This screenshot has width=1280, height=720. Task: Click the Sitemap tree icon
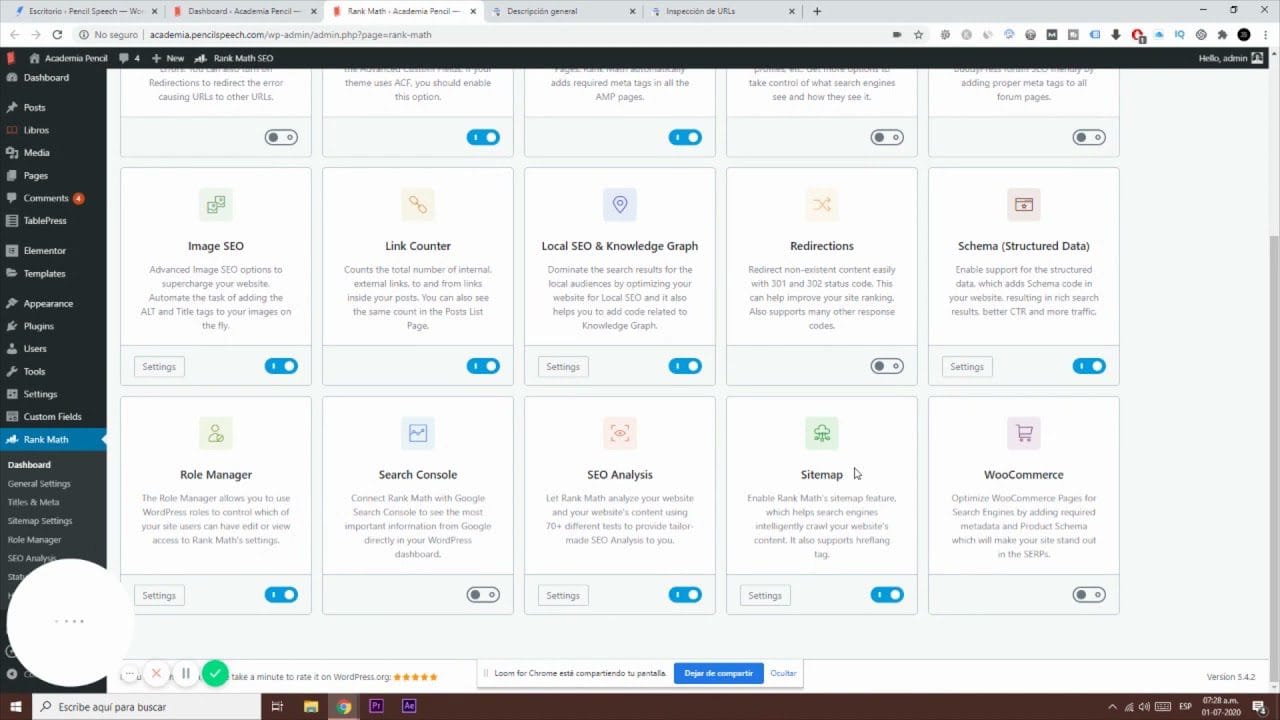click(x=822, y=433)
